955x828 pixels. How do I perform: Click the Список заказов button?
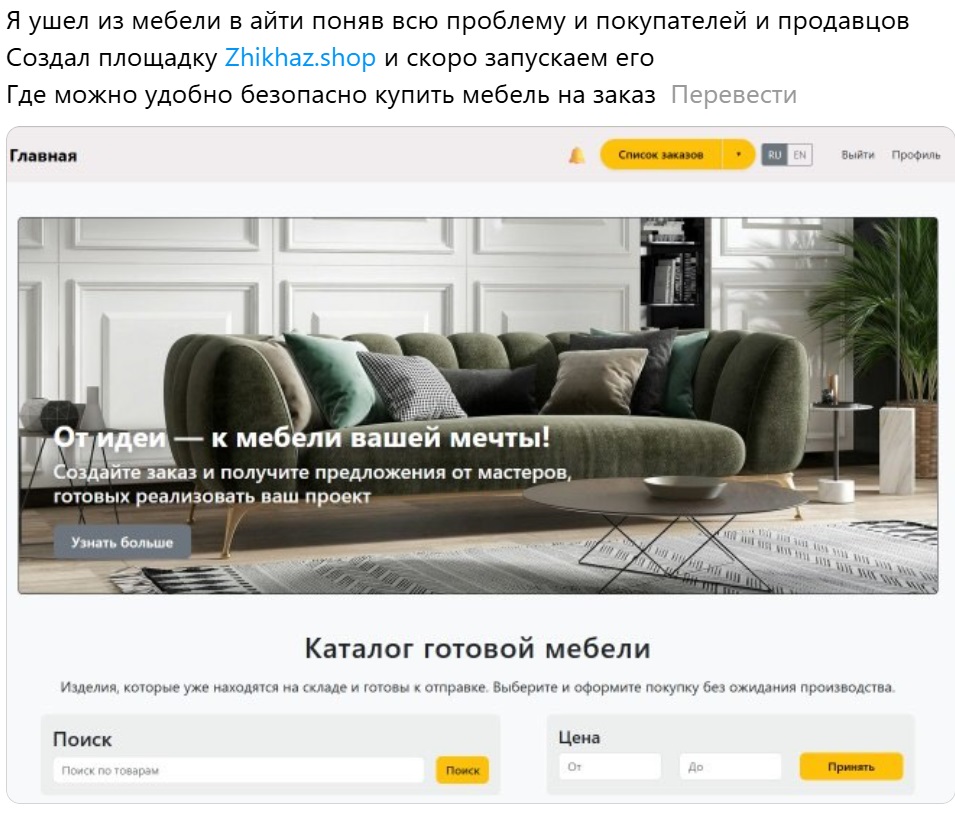[661, 155]
